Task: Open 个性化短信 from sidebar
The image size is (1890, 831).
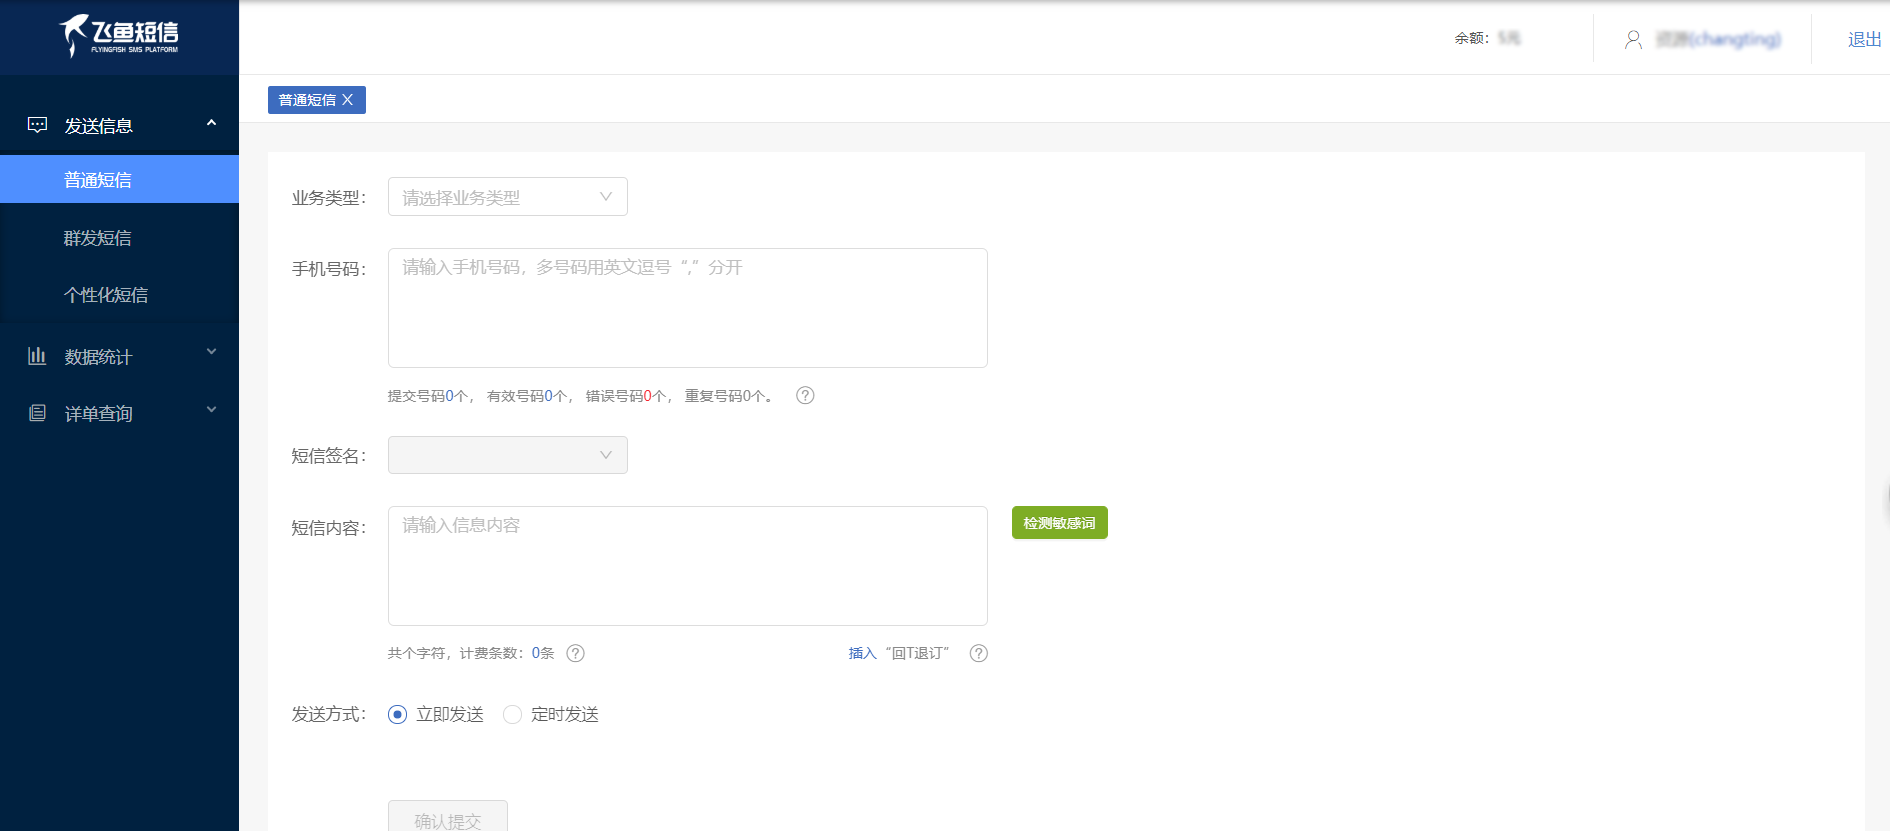Action: coord(106,295)
